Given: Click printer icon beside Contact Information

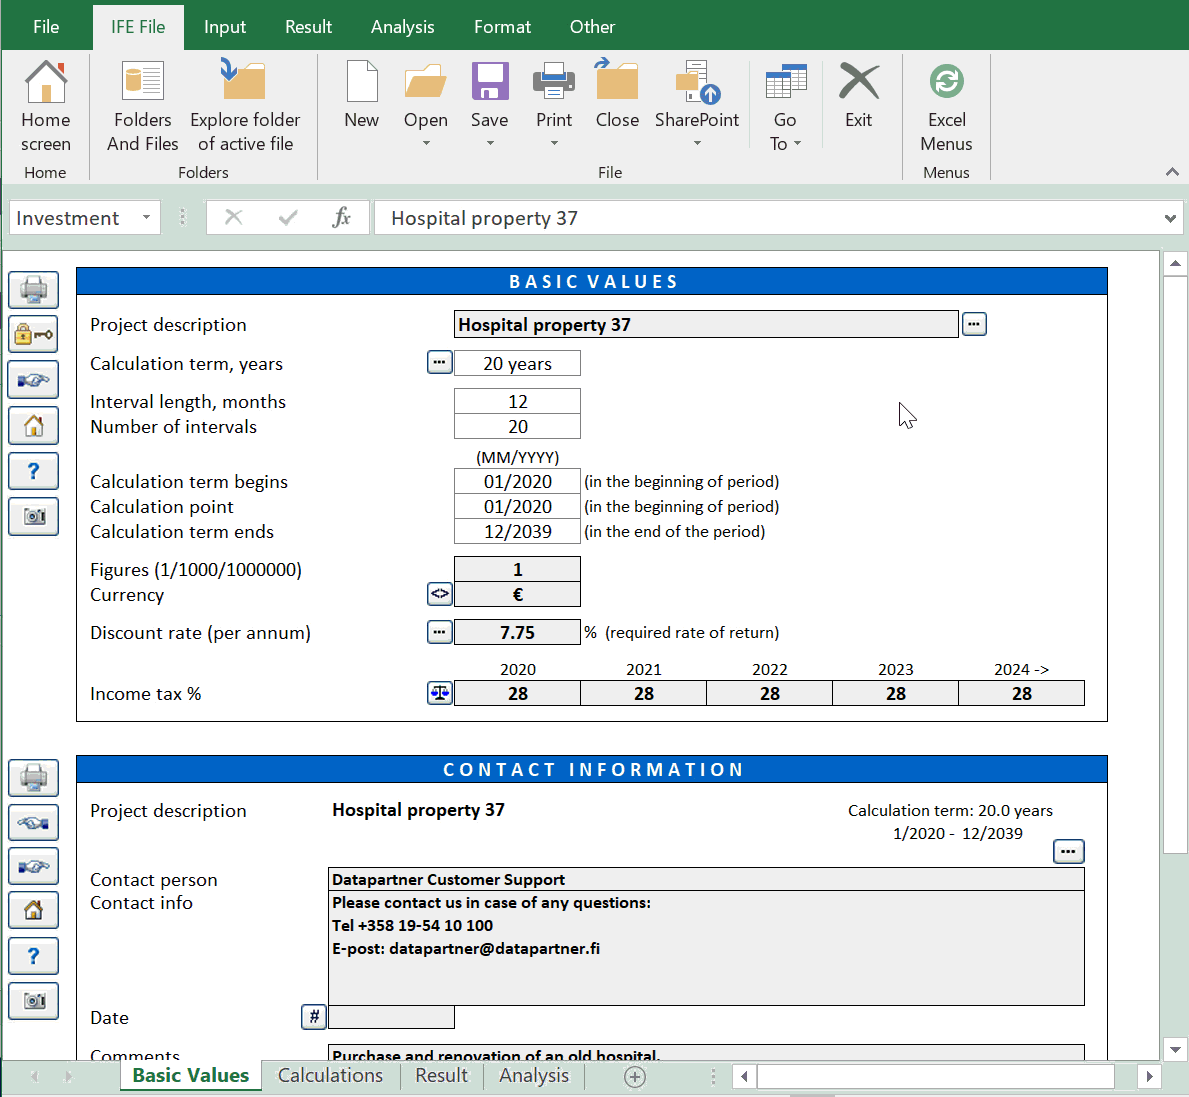Looking at the screenshot, I should click(33, 778).
